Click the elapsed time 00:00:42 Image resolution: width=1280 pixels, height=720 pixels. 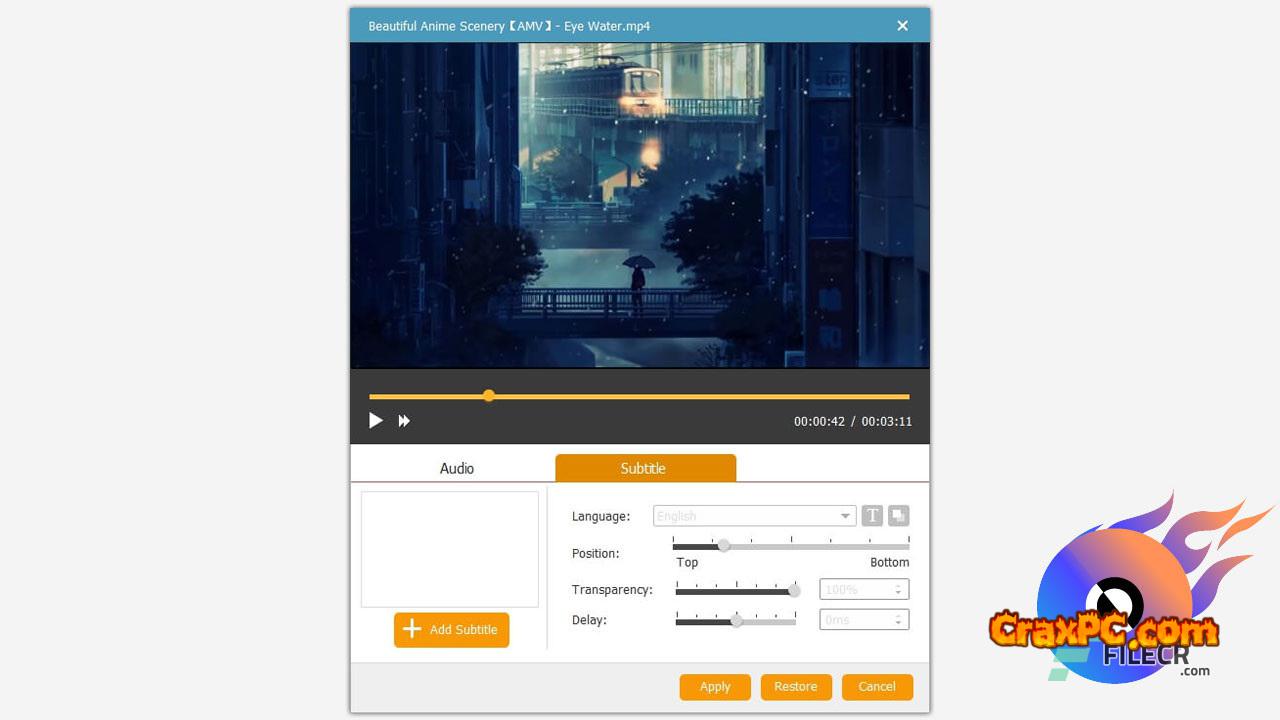point(819,422)
